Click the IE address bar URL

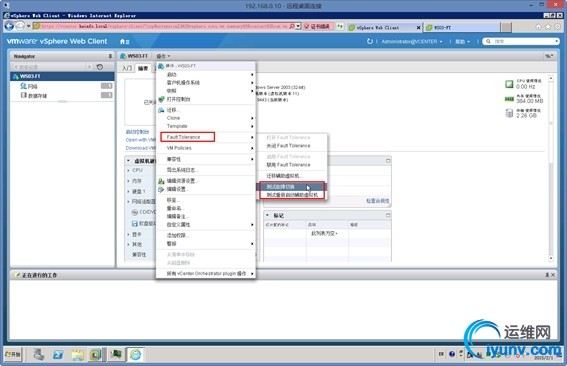click(x=165, y=26)
